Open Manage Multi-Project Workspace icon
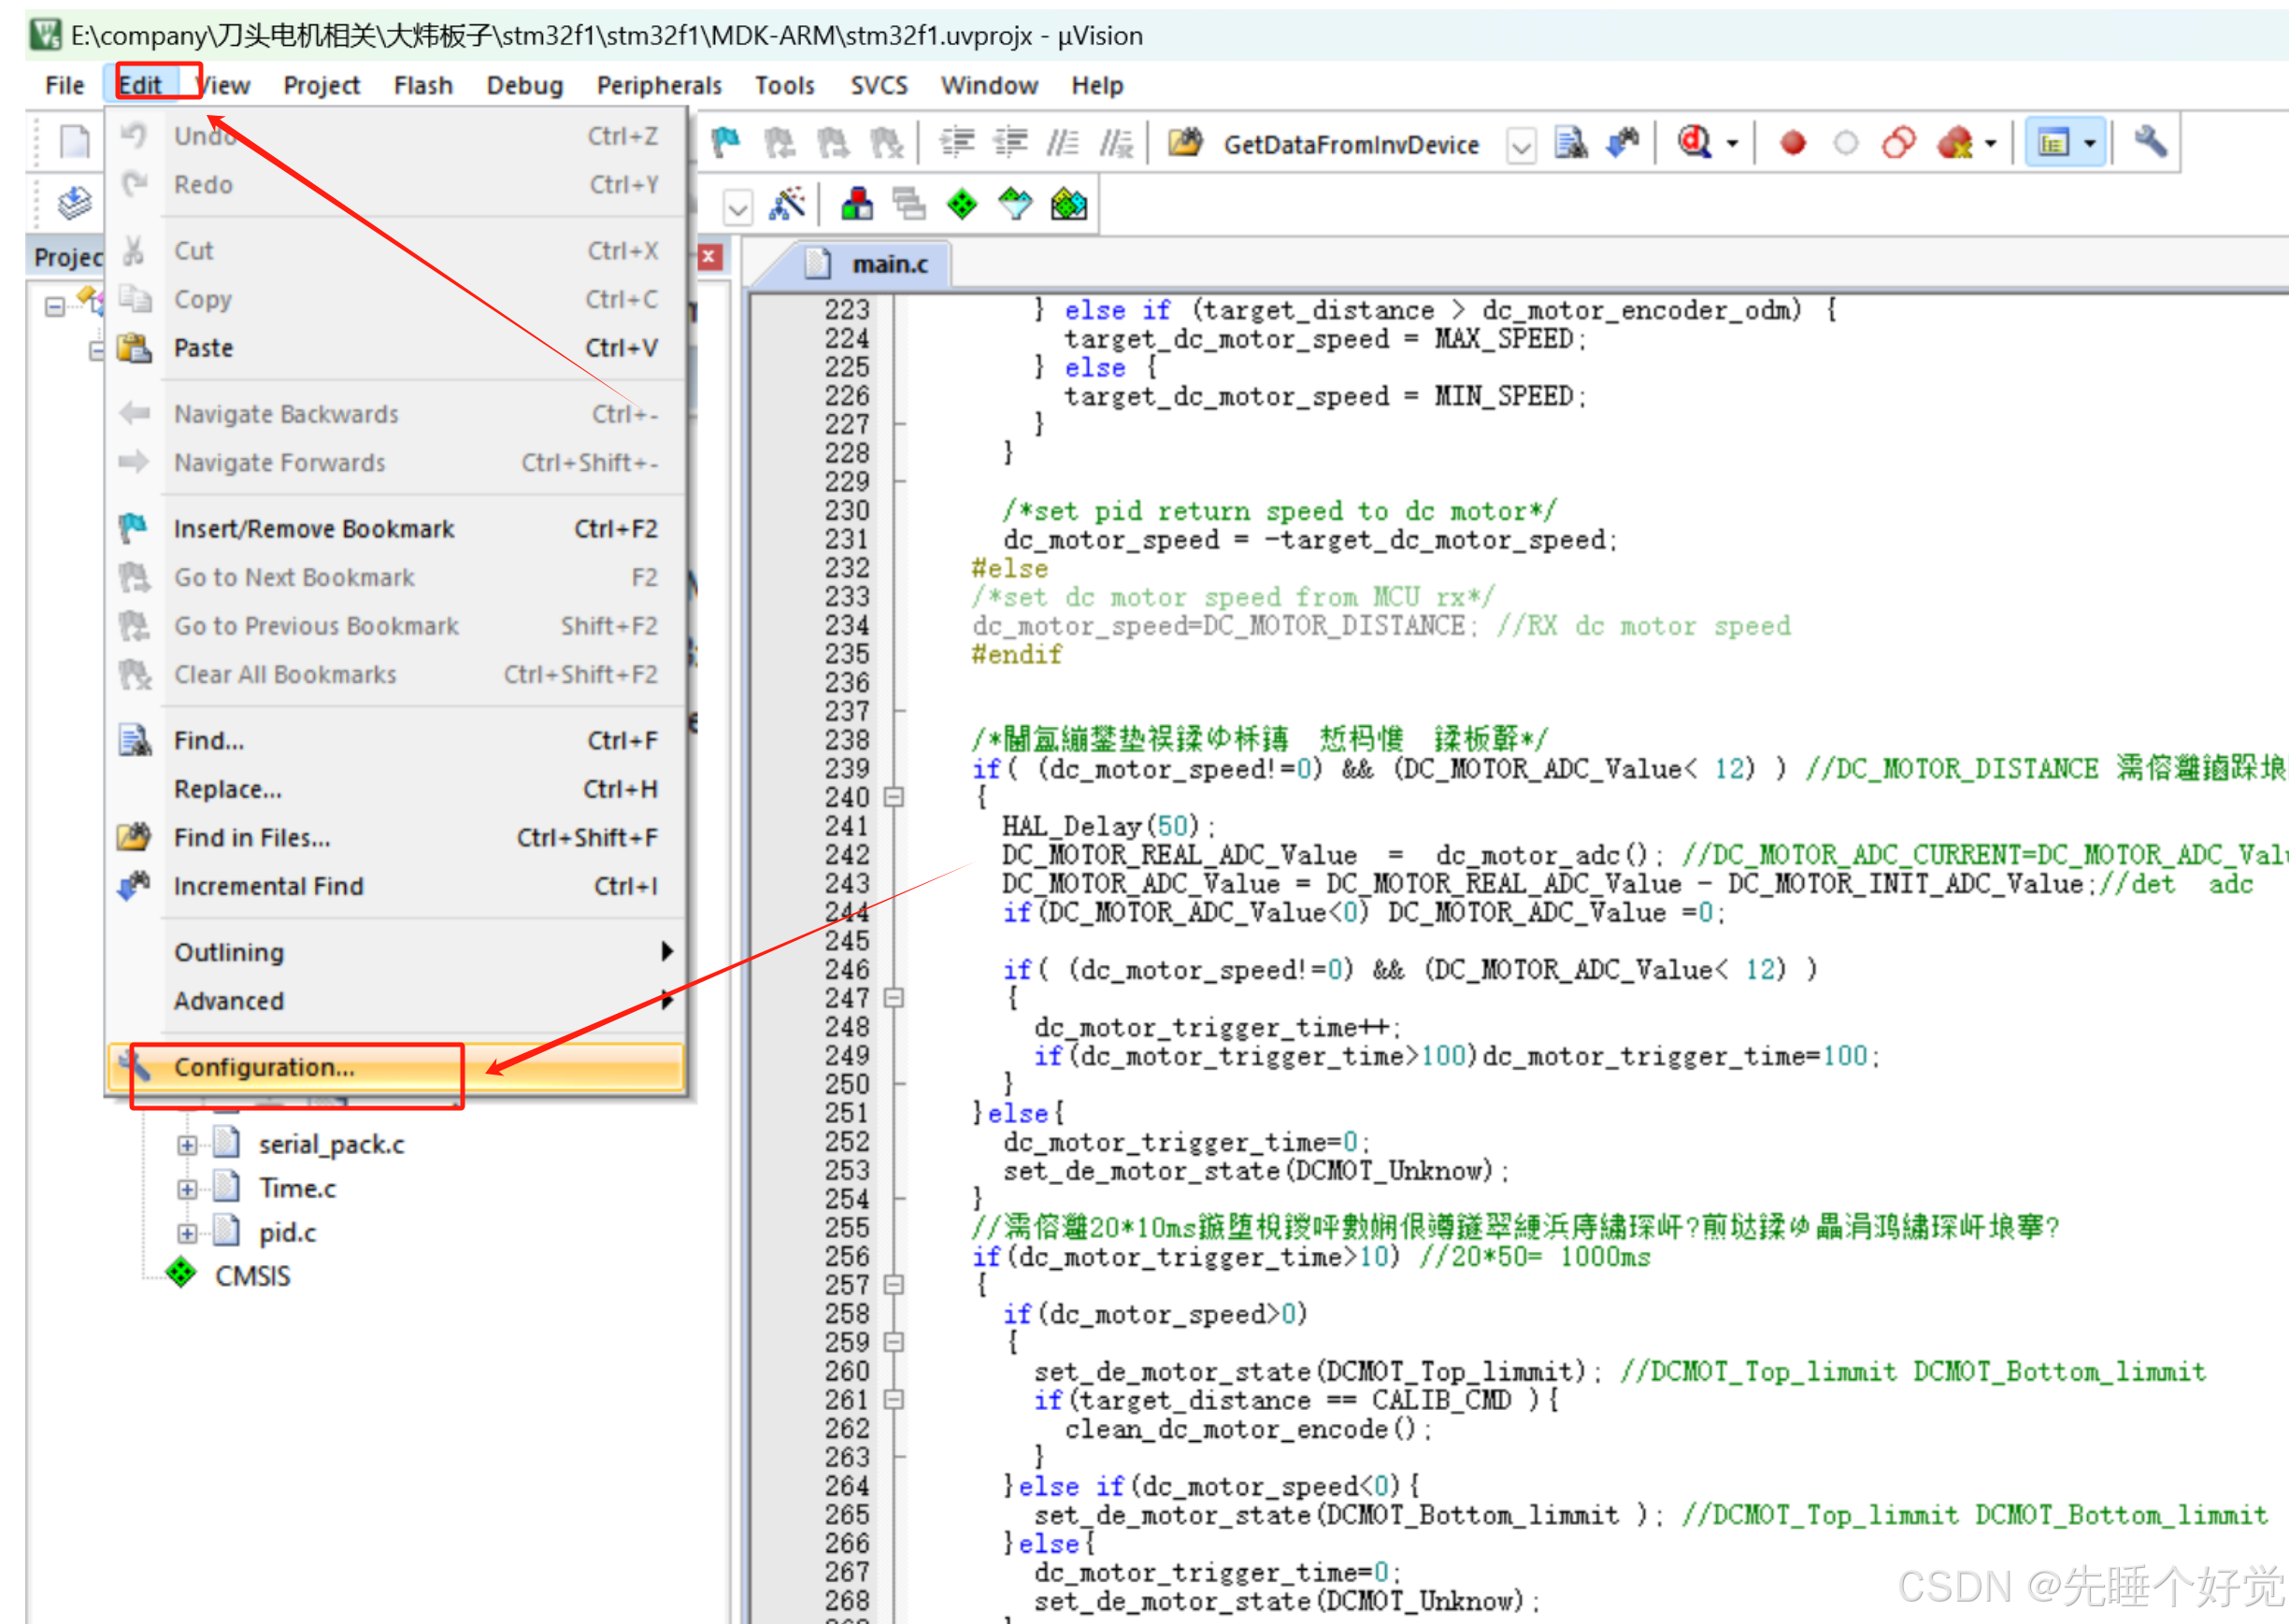2289x1624 pixels. (x=909, y=205)
